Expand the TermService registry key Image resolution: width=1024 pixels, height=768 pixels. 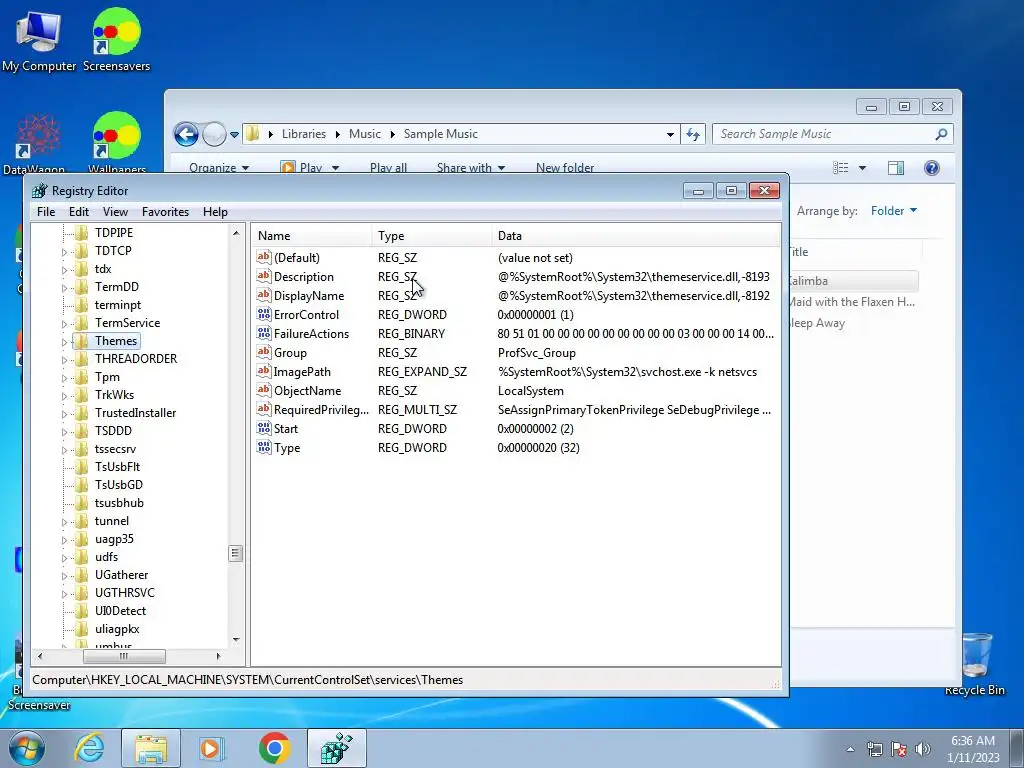tap(64, 324)
